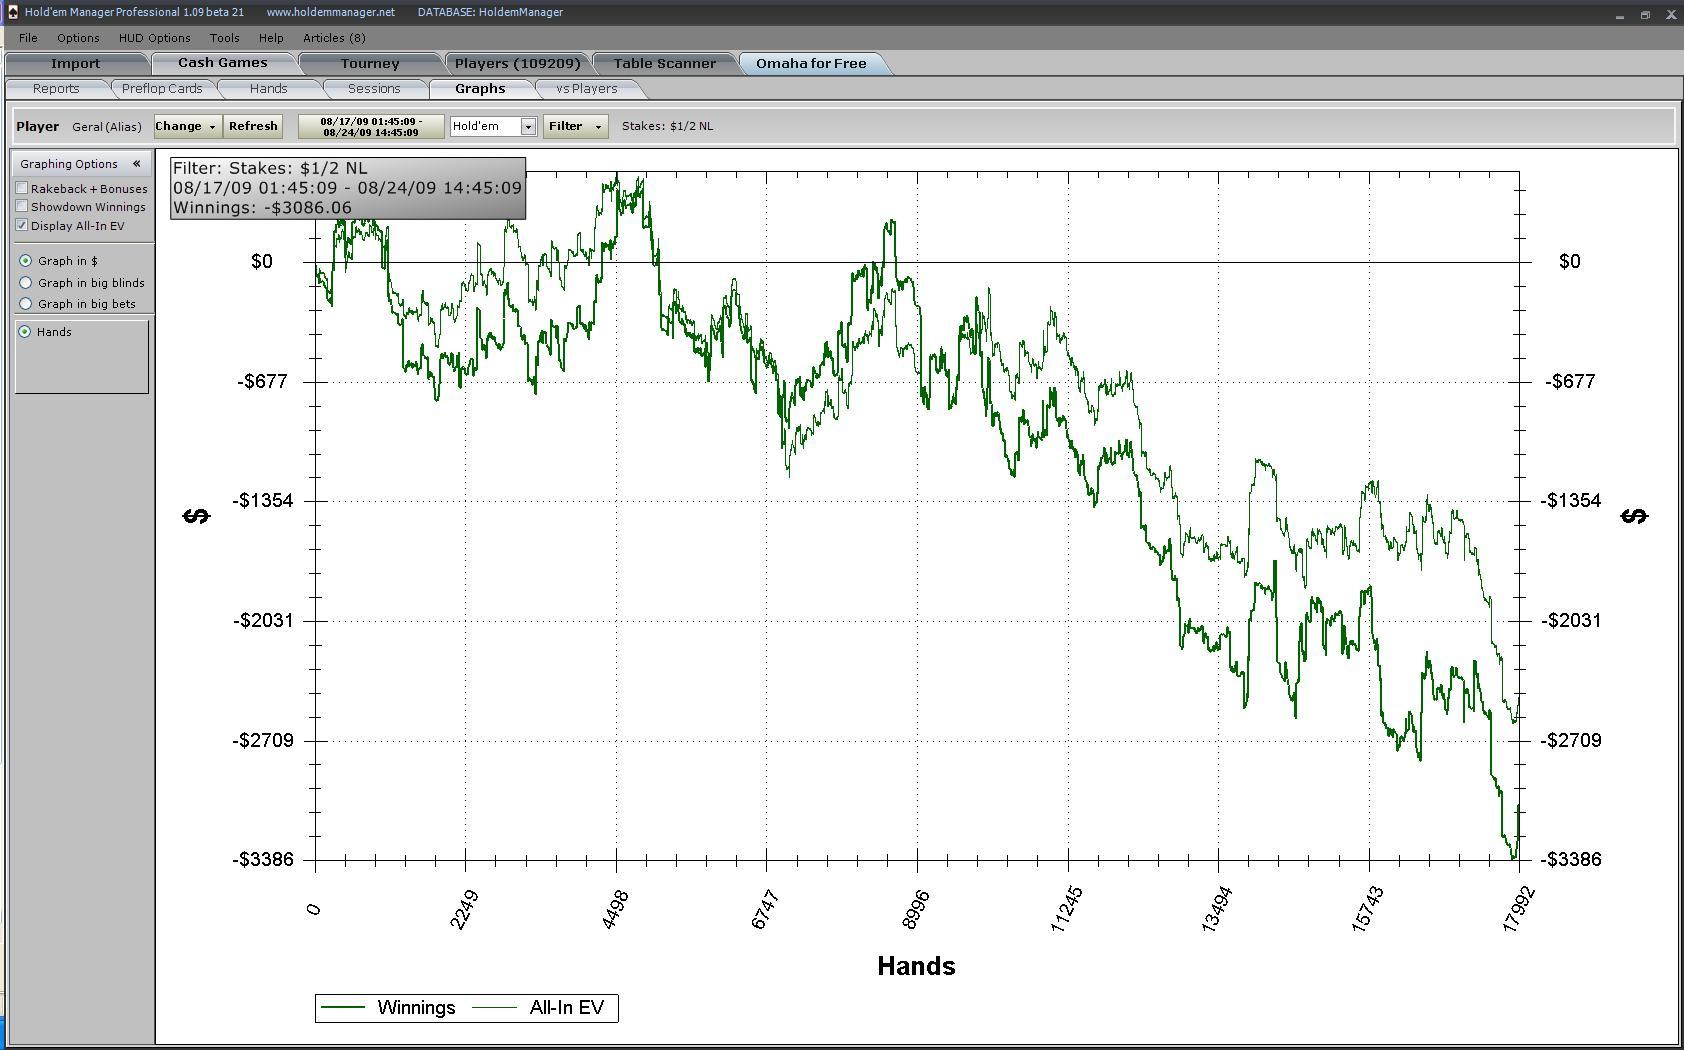The image size is (1684, 1050).
Task: Select the Hands radio option
Action: click(25, 332)
